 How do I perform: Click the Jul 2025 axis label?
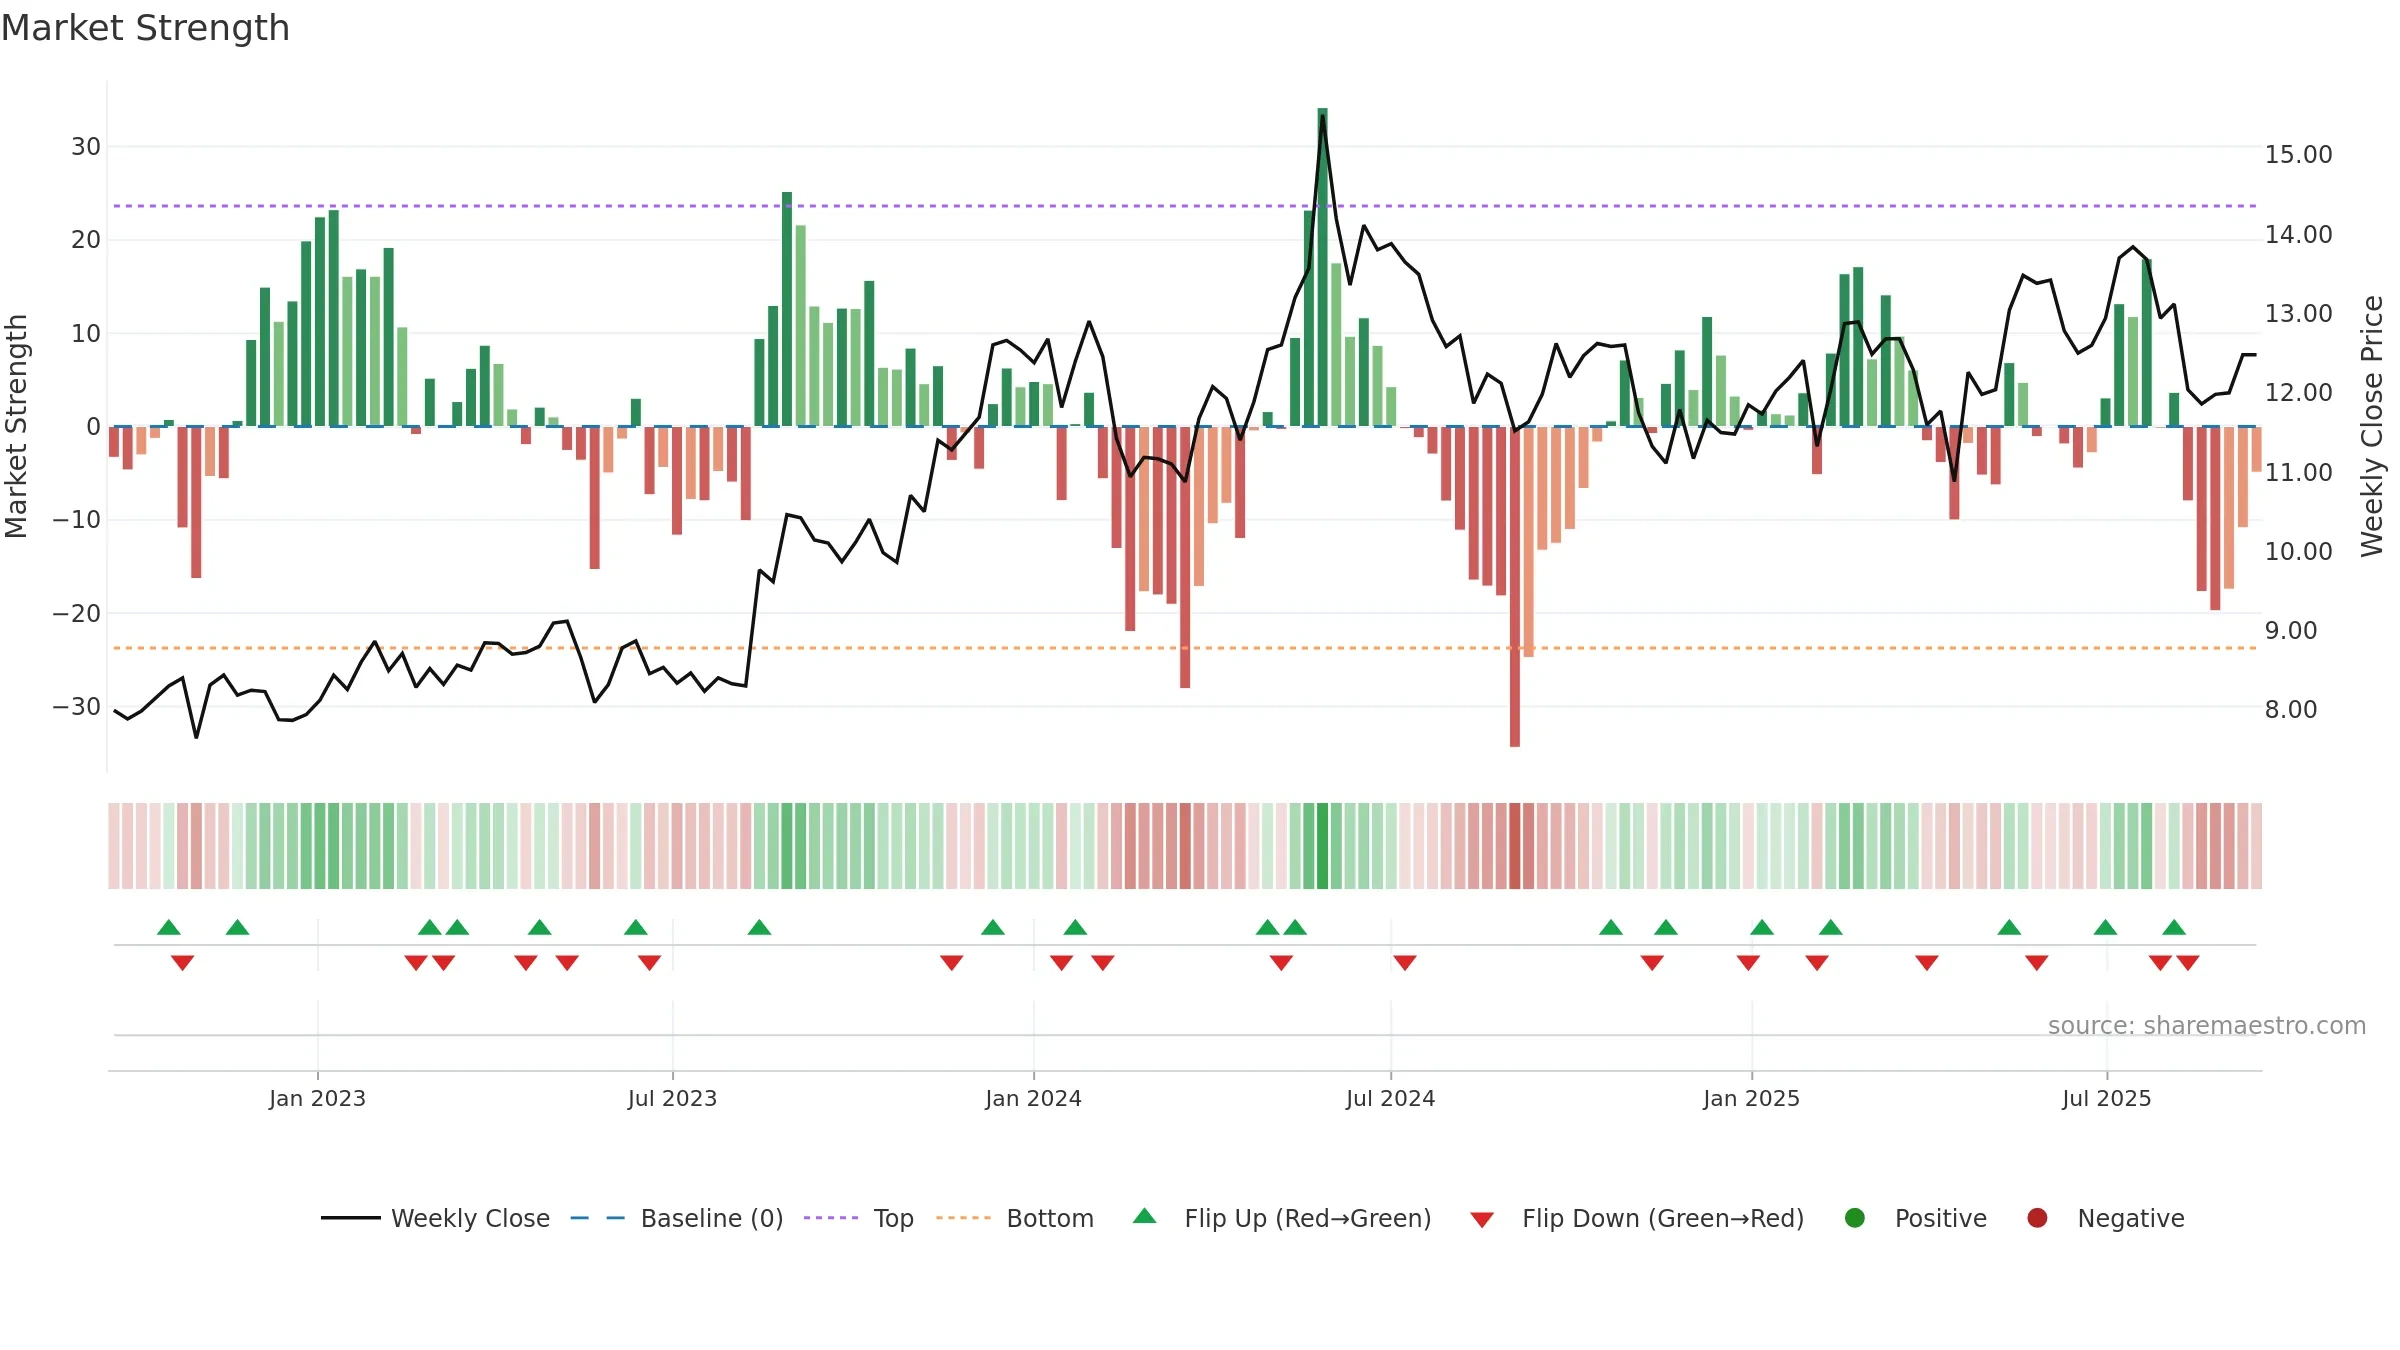[x=2106, y=1098]
